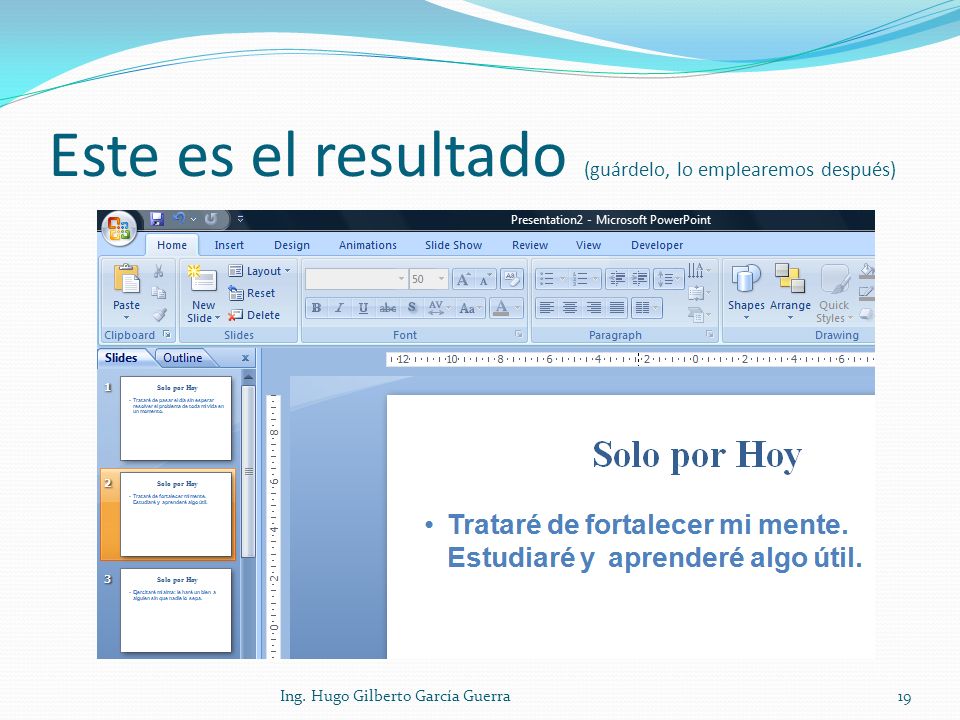Switch to the View tab
Viewport: 960px width, 720px height.
pos(588,245)
